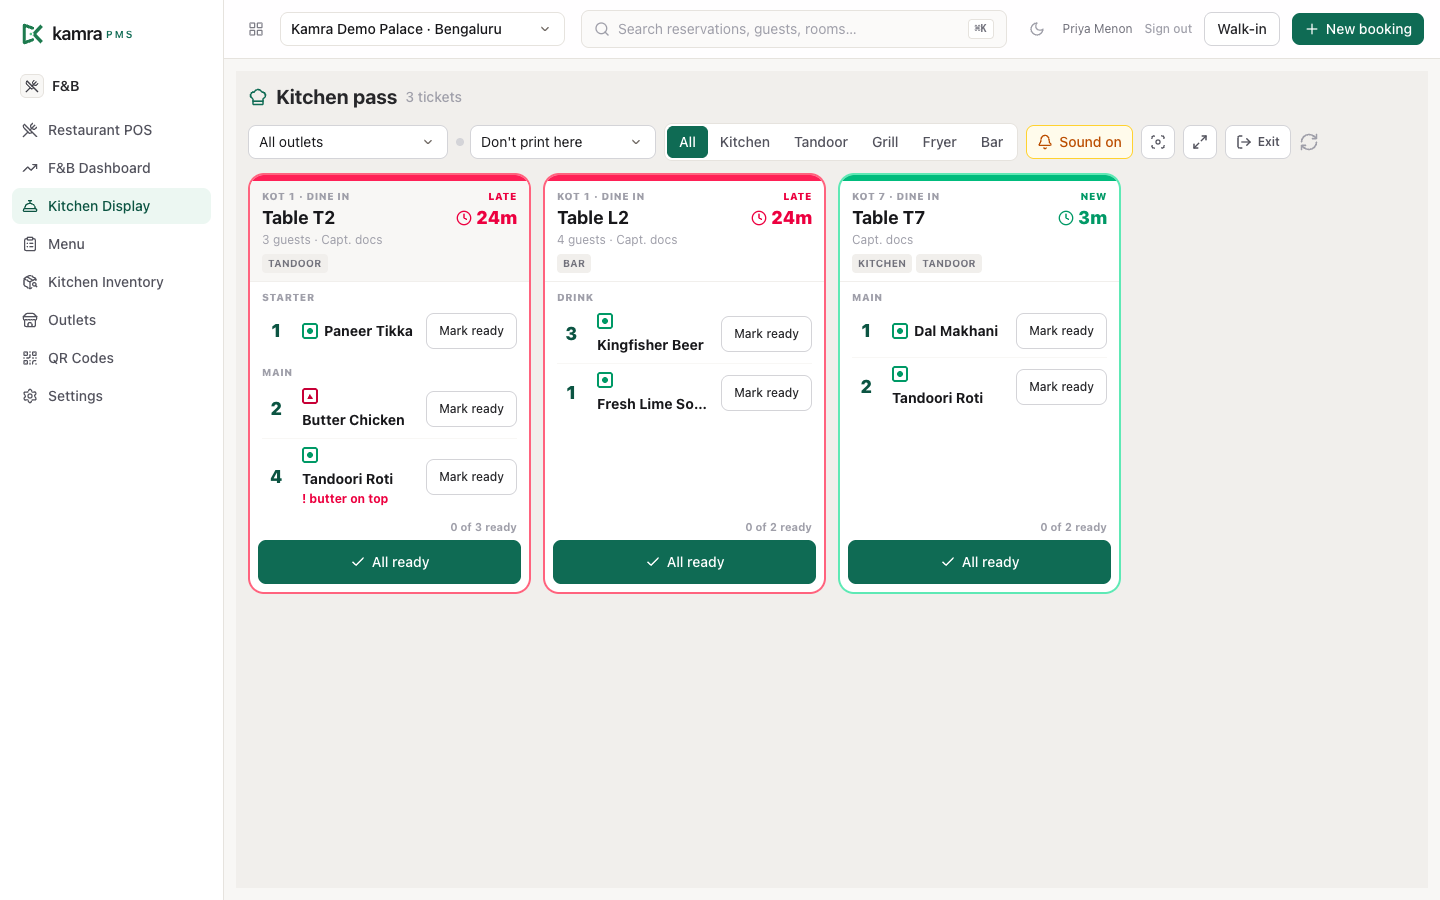Mark Kingfisher Beer as ready

click(766, 334)
